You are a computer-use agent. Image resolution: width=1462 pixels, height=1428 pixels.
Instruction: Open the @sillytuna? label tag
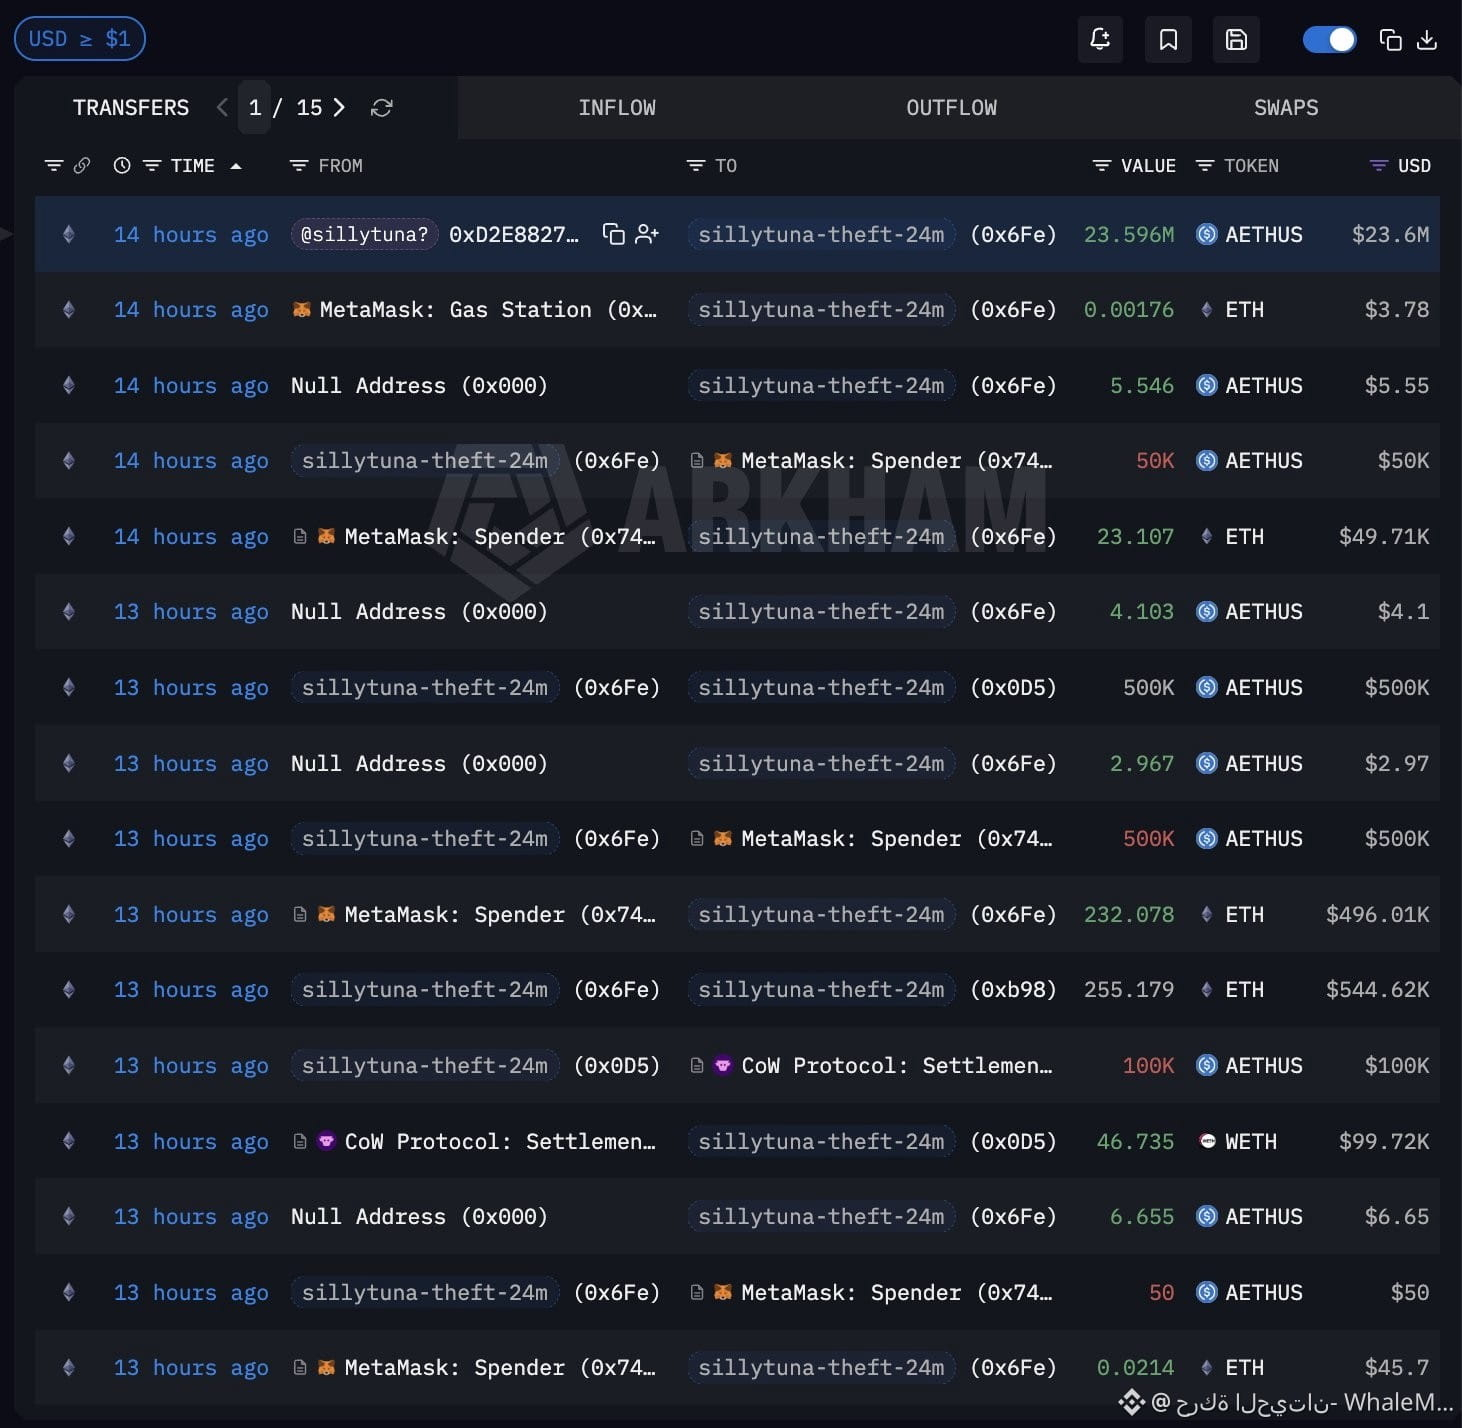(364, 234)
